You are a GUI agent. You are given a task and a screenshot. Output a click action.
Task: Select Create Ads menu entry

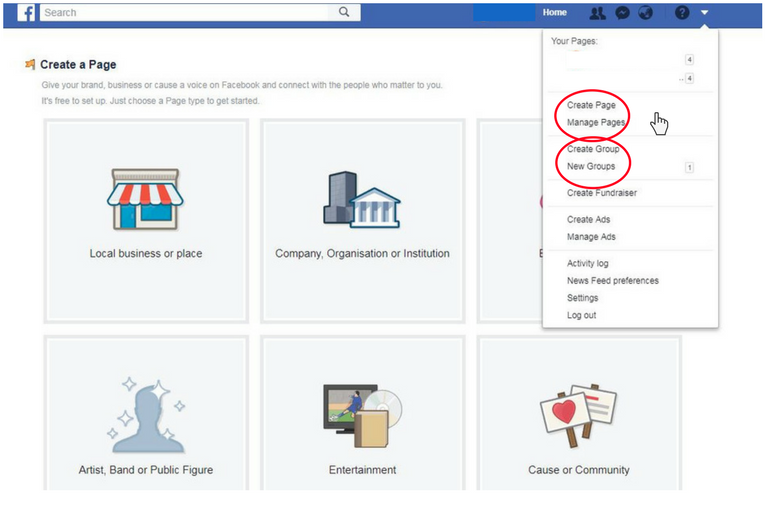coord(588,219)
